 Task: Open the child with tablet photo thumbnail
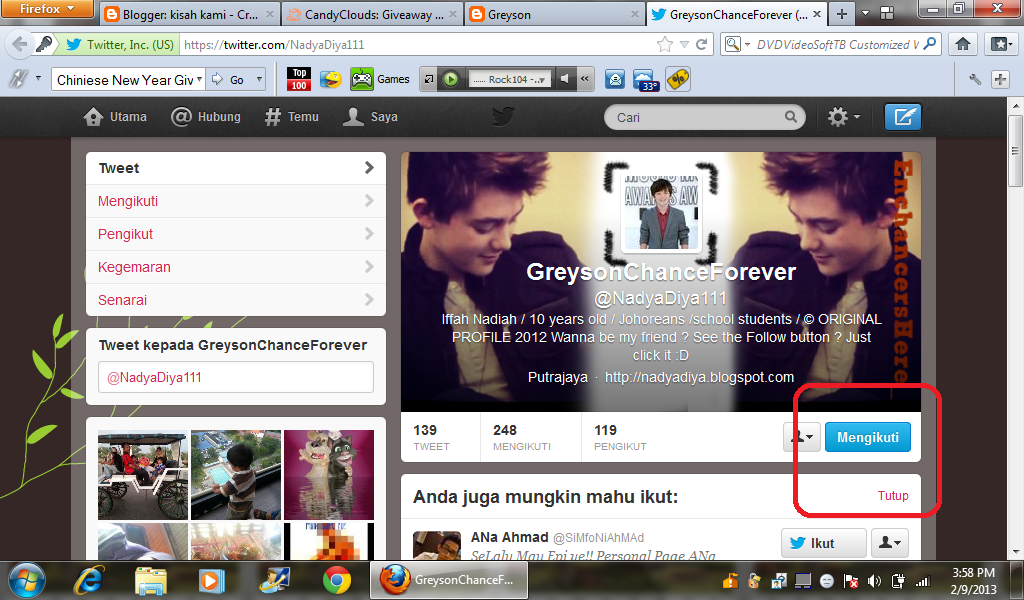[x=236, y=475]
